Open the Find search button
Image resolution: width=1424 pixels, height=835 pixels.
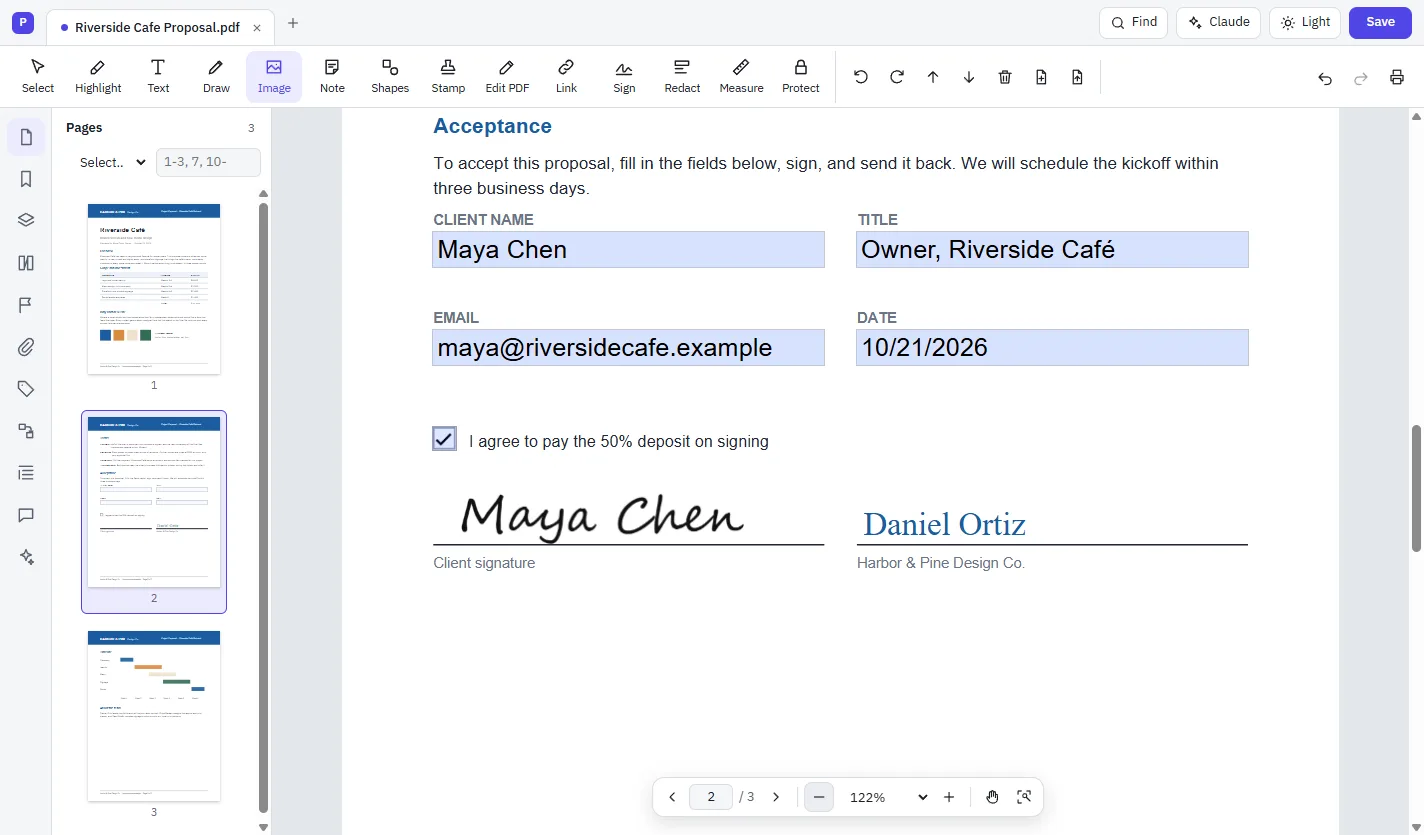pyautogui.click(x=1133, y=22)
